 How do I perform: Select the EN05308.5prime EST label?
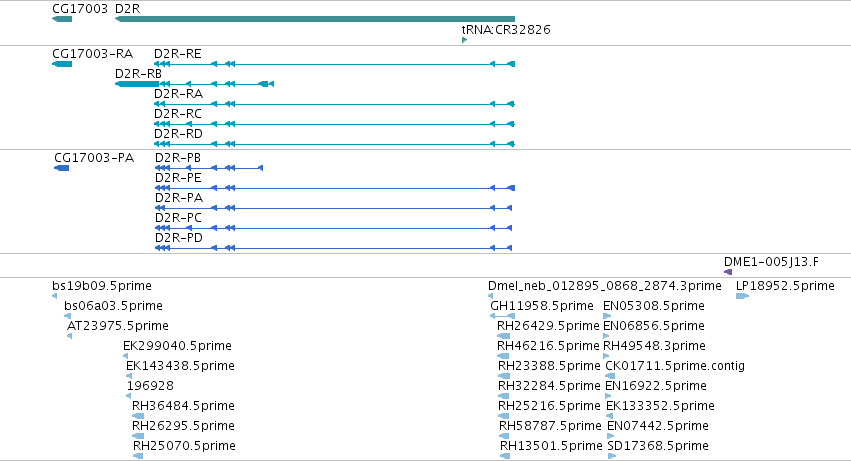tap(654, 306)
